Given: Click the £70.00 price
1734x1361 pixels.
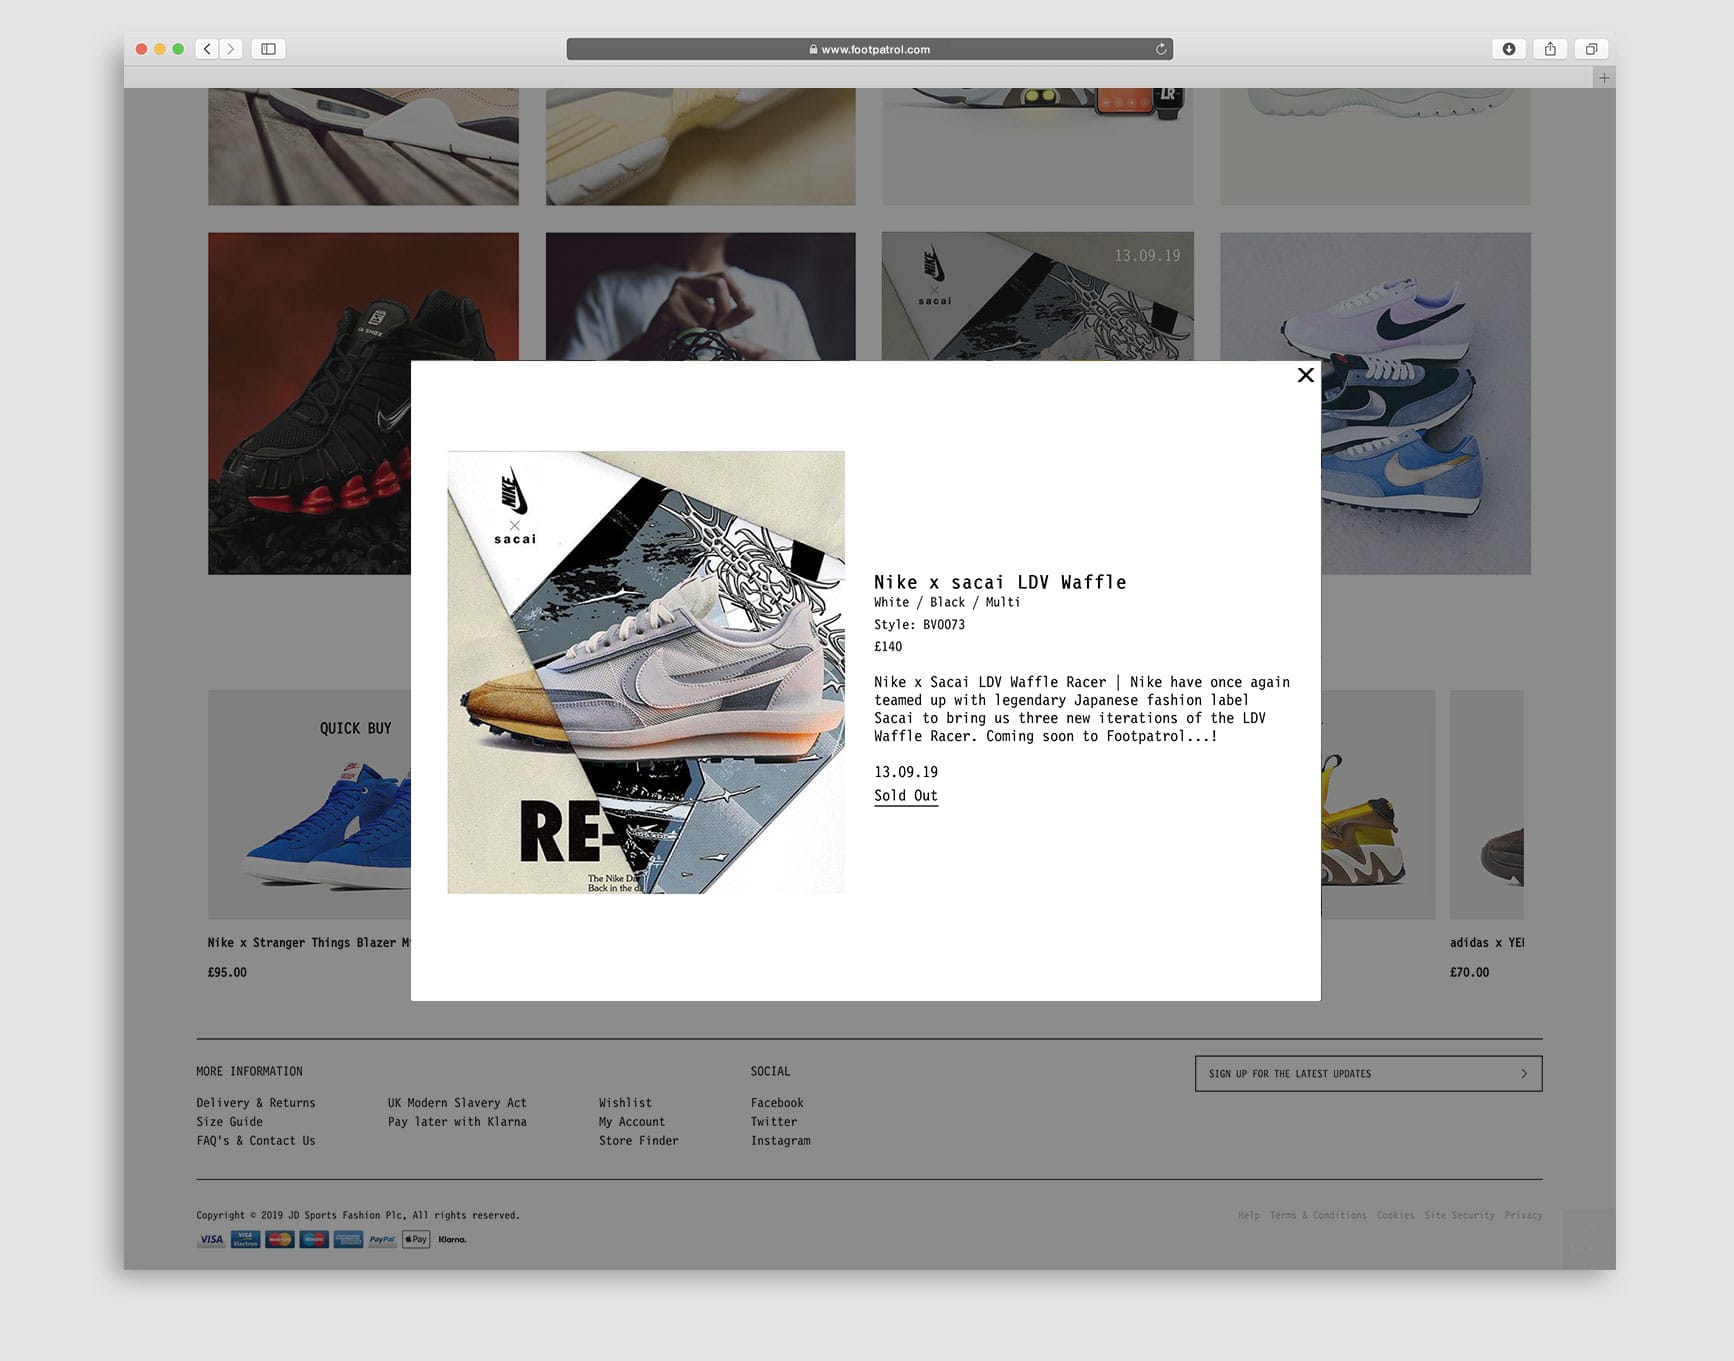Looking at the screenshot, I should [1469, 973].
